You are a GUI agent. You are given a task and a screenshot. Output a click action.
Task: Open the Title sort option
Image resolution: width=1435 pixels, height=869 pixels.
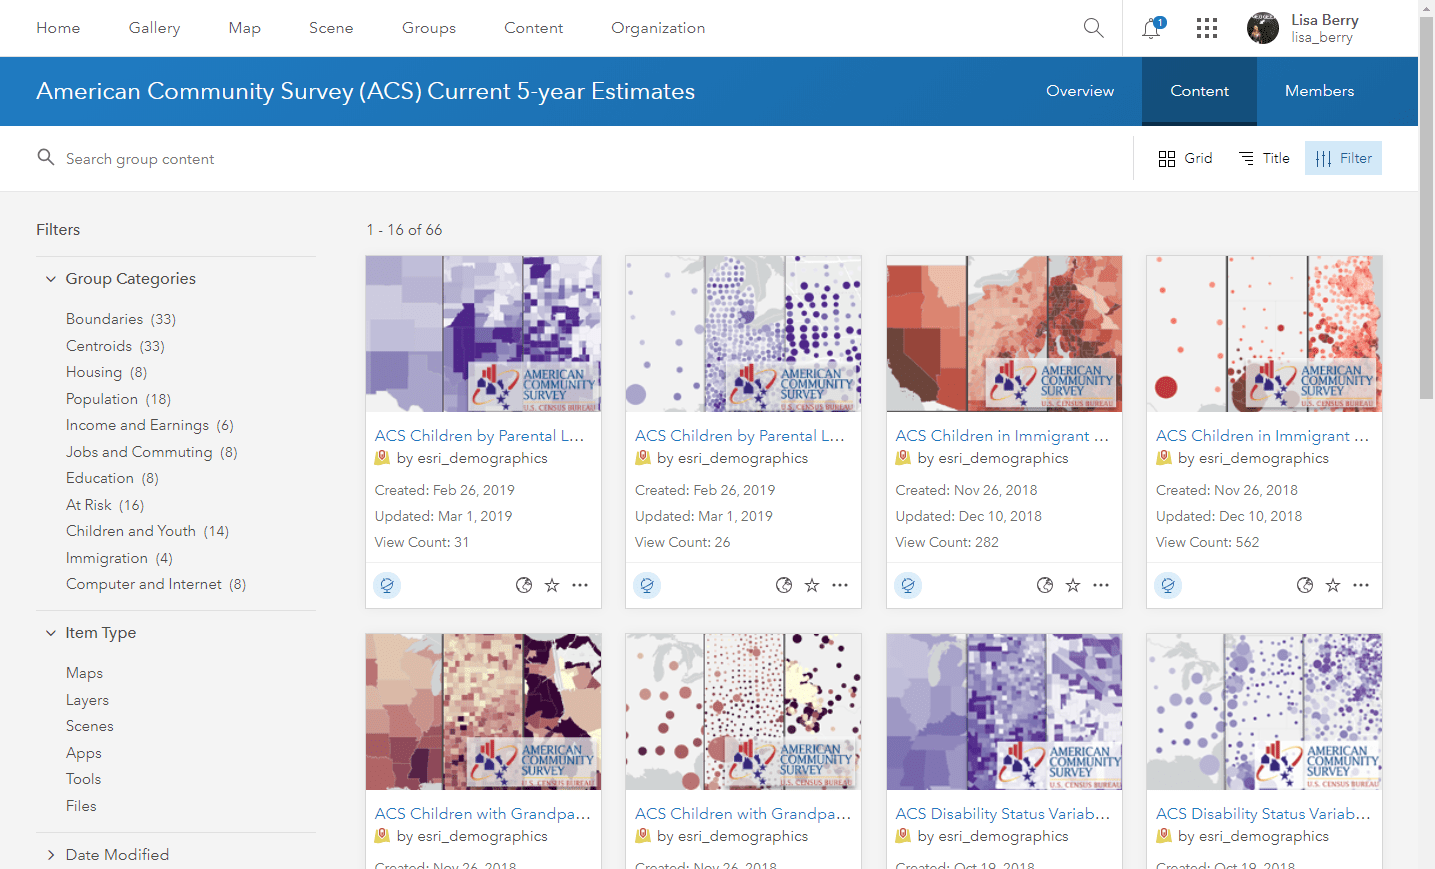(x=1264, y=158)
